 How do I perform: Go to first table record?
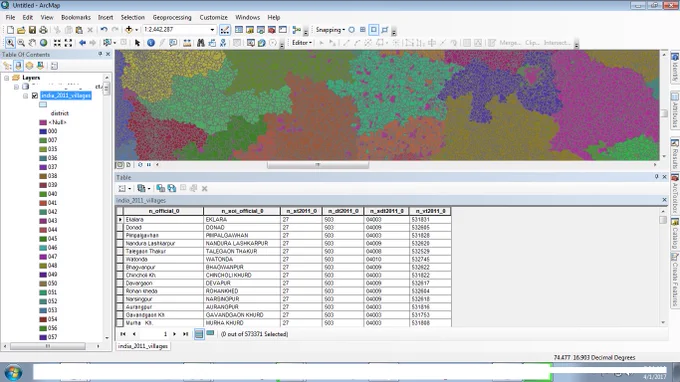coord(123,334)
